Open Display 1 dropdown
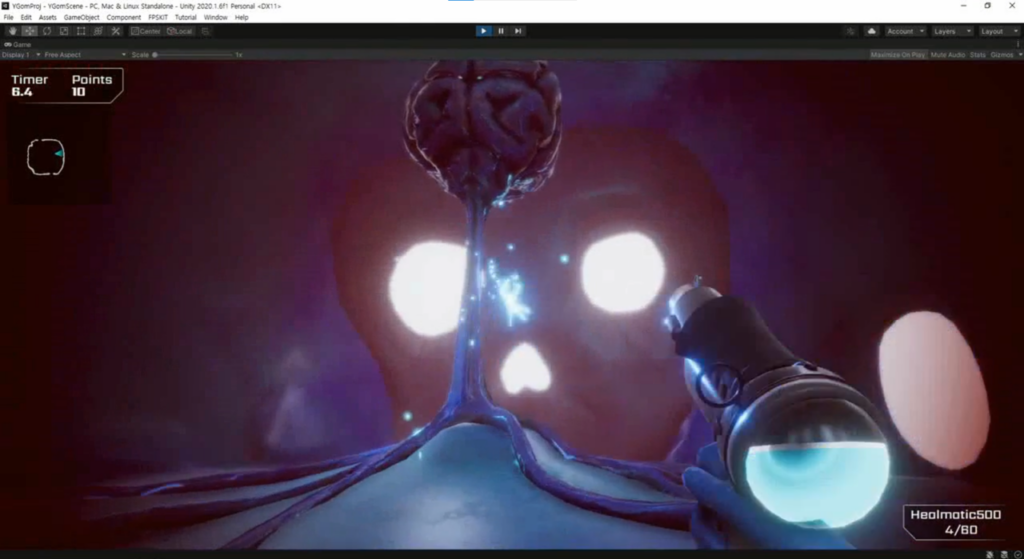 pyautogui.click(x=21, y=55)
